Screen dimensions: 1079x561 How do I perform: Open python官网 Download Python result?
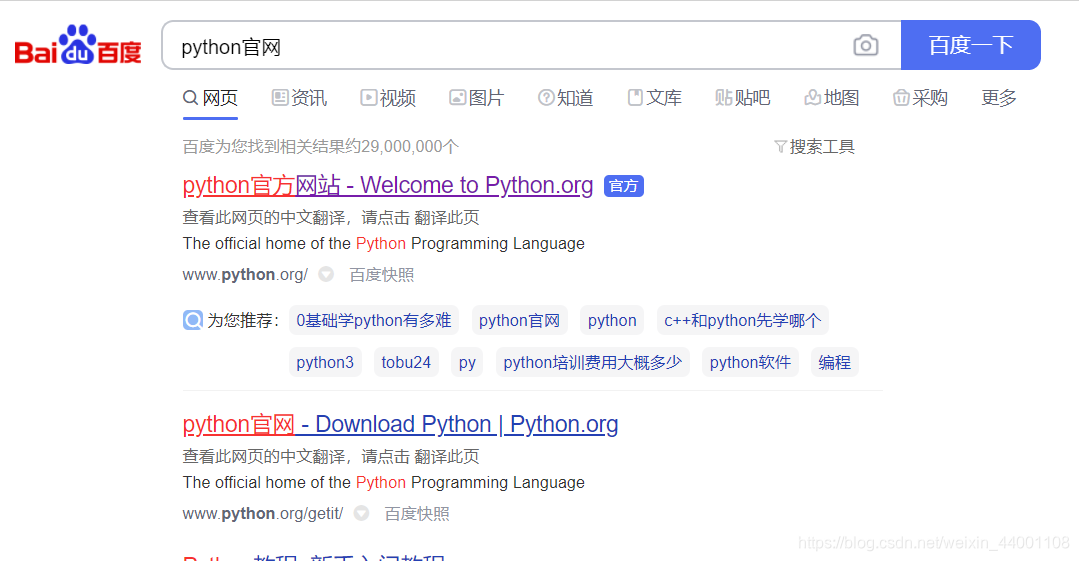(400, 424)
